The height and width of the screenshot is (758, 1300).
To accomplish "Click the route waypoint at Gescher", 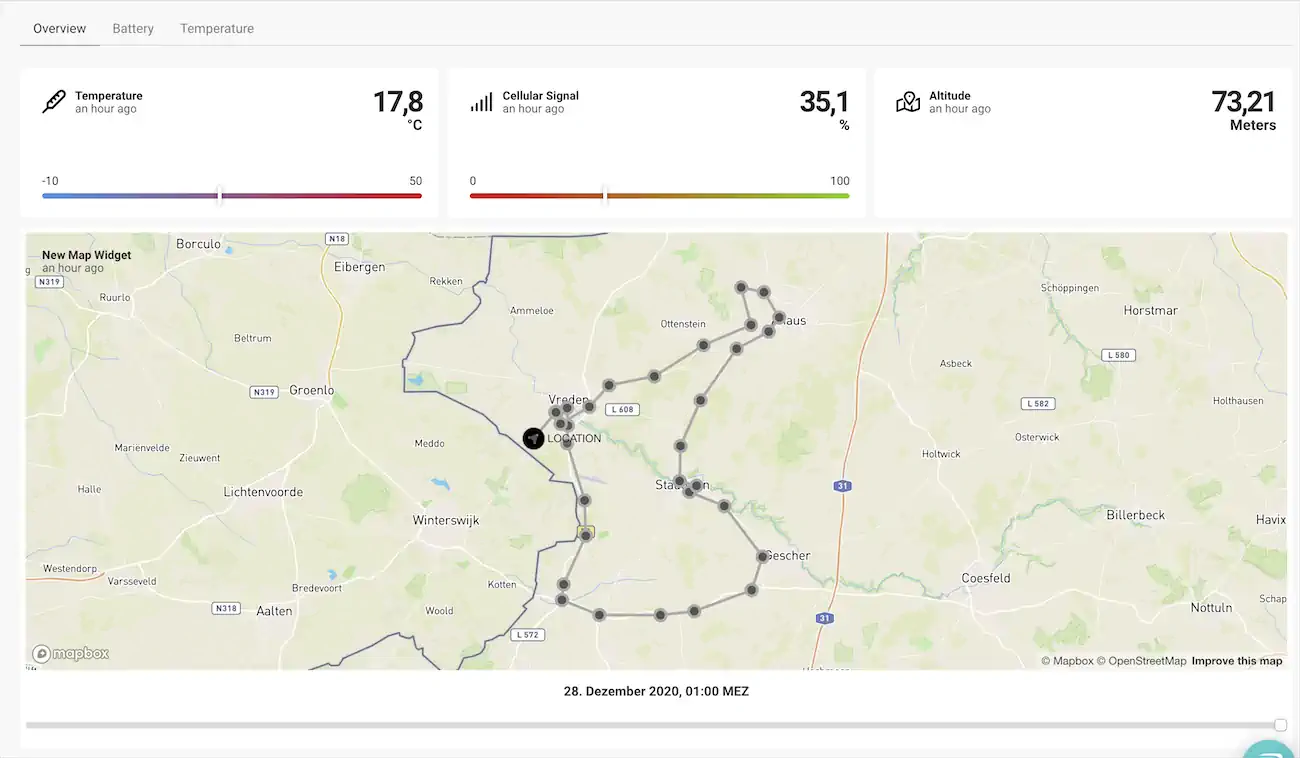I will click(762, 556).
